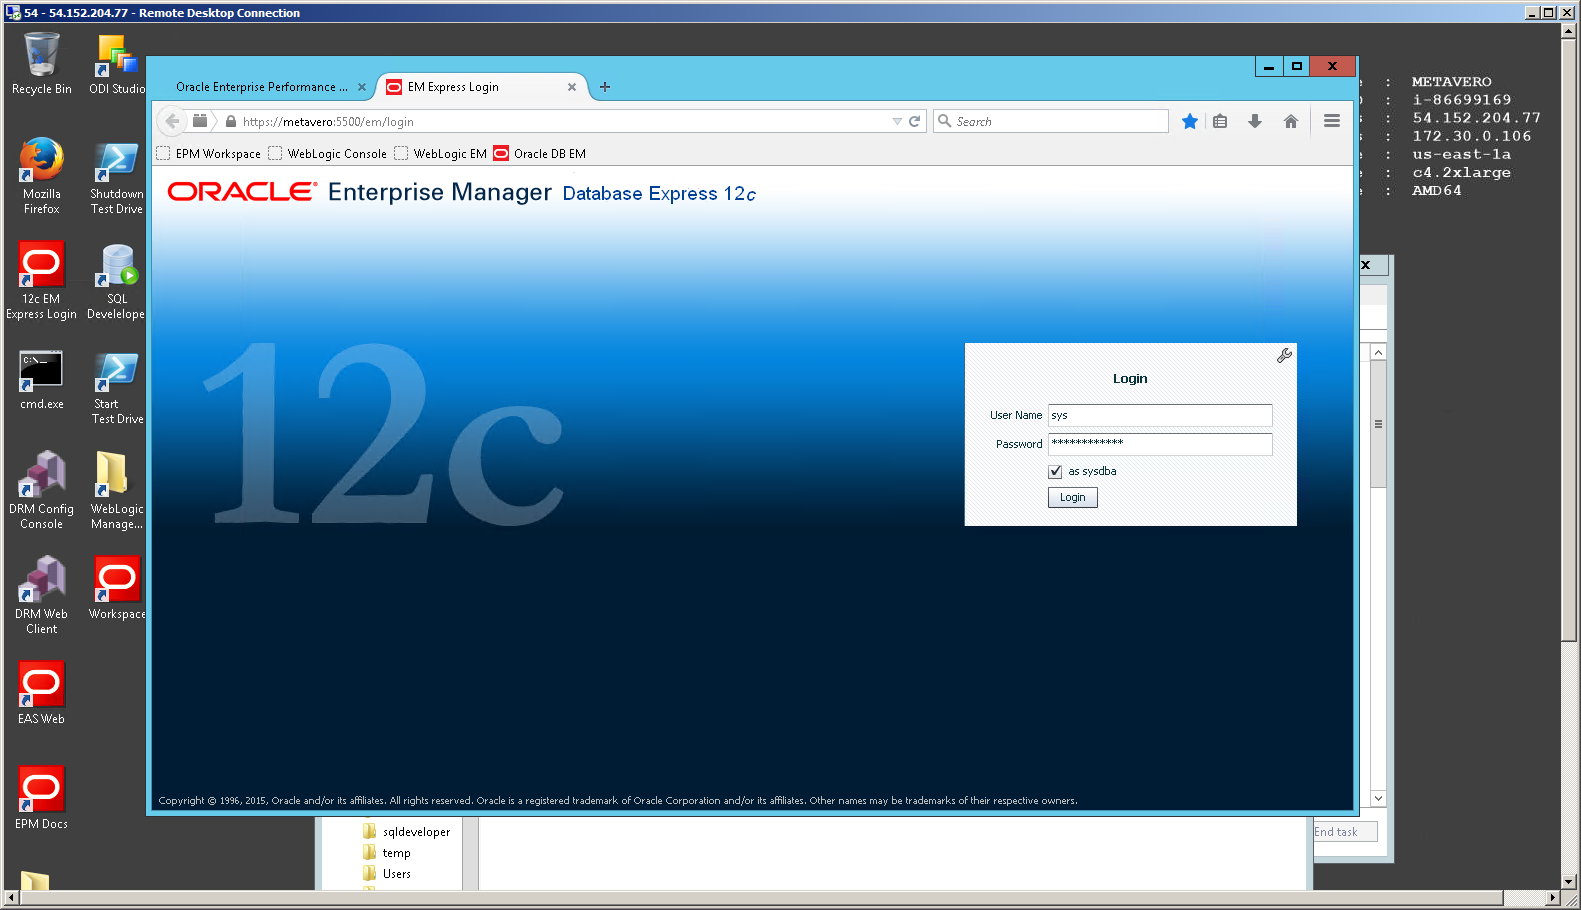Viewport: 1581px width, 910px height.
Task: Click the Oracle logo in header
Action: pos(242,191)
